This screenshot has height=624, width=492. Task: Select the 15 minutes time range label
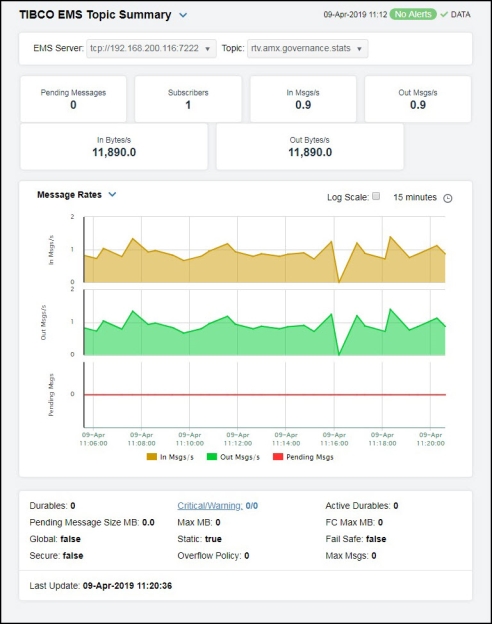coord(415,197)
